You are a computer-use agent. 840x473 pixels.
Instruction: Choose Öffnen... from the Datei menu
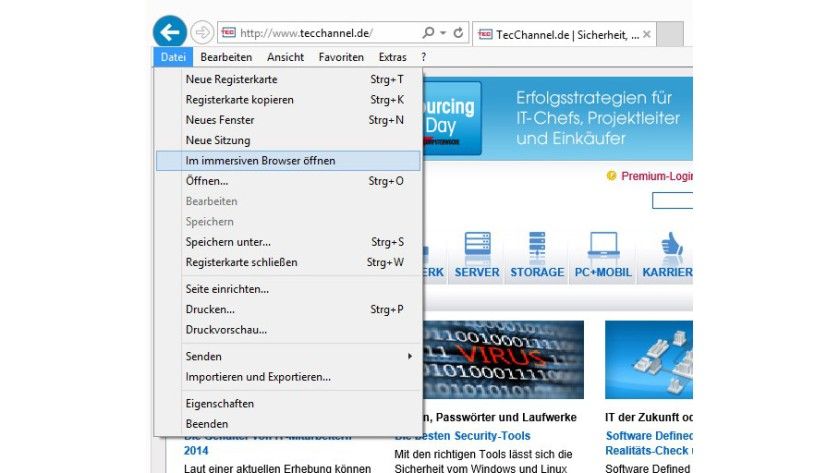pyautogui.click(x=288, y=181)
